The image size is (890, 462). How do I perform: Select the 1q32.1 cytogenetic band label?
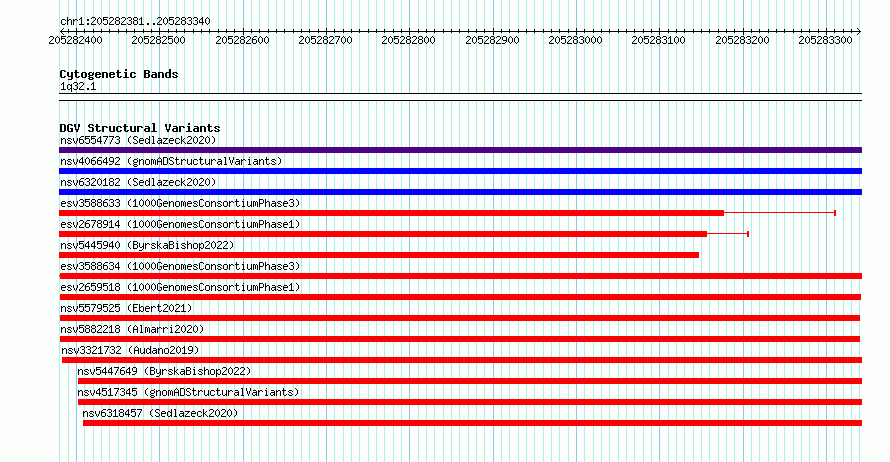(78, 87)
